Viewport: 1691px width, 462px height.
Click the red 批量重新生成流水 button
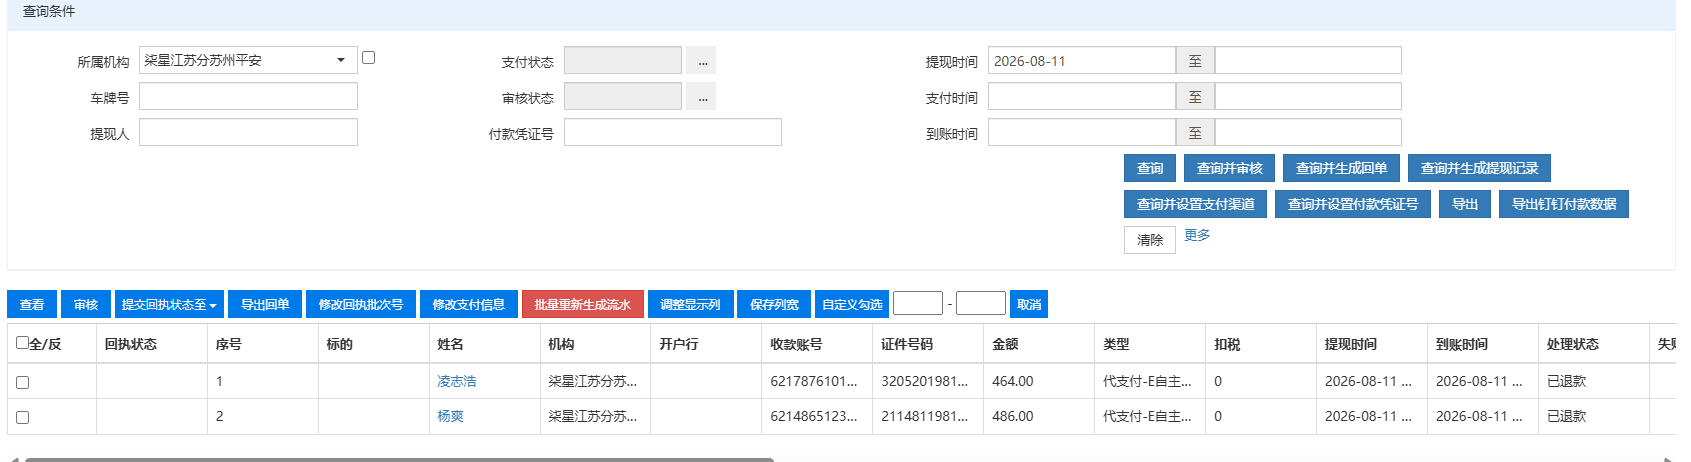coord(583,304)
